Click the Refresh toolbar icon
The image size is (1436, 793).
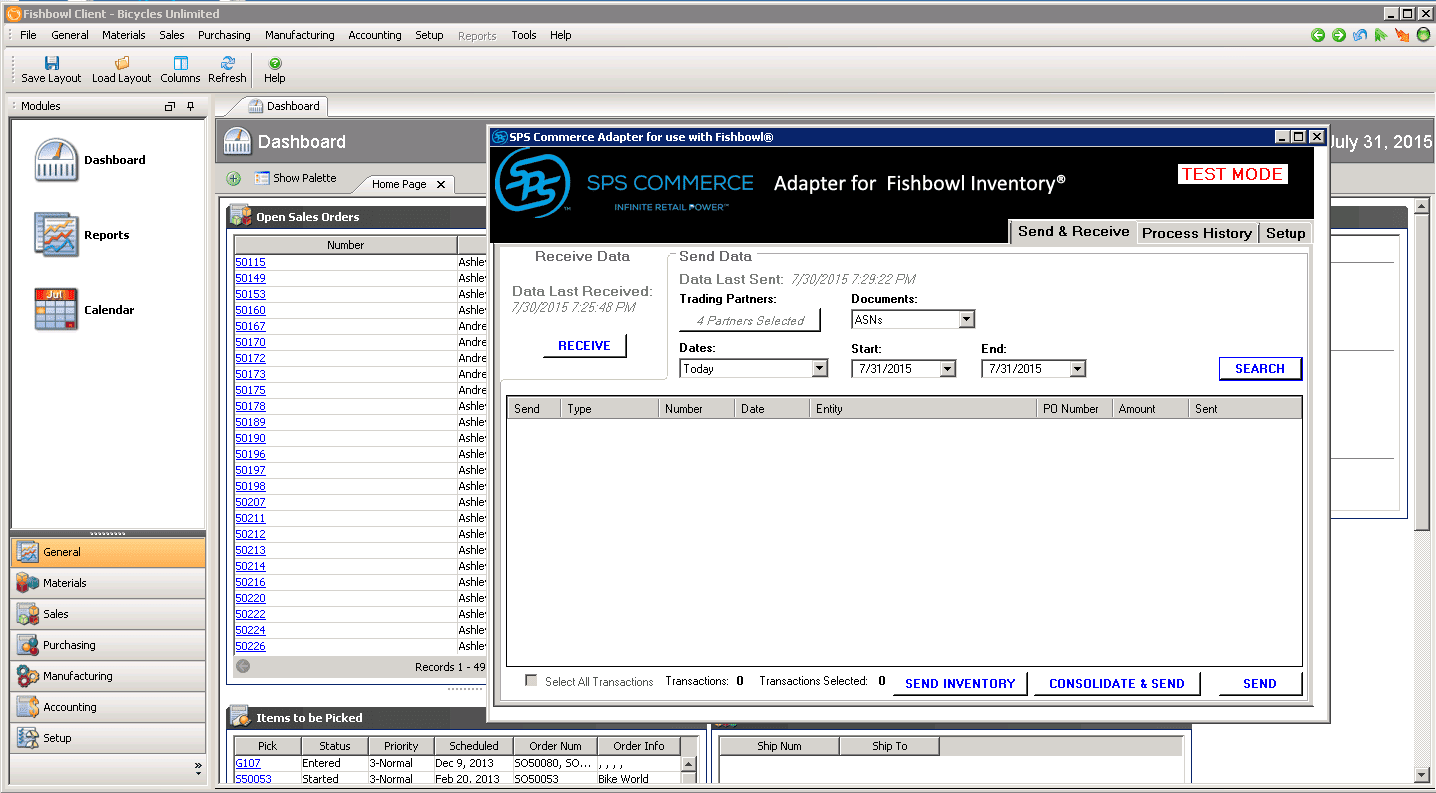[x=228, y=63]
